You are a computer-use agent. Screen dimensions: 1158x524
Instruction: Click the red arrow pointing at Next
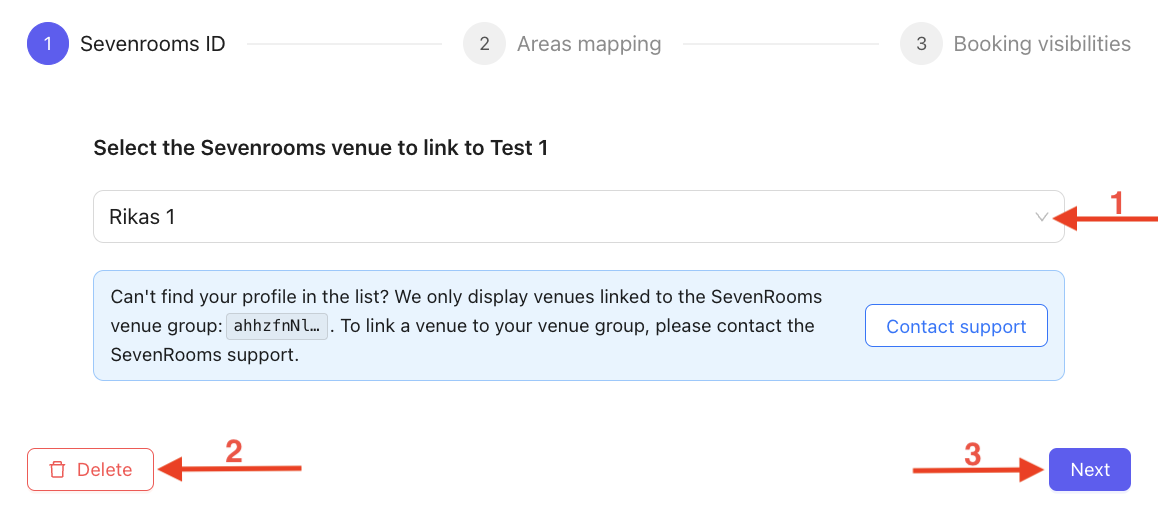click(x=978, y=470)
